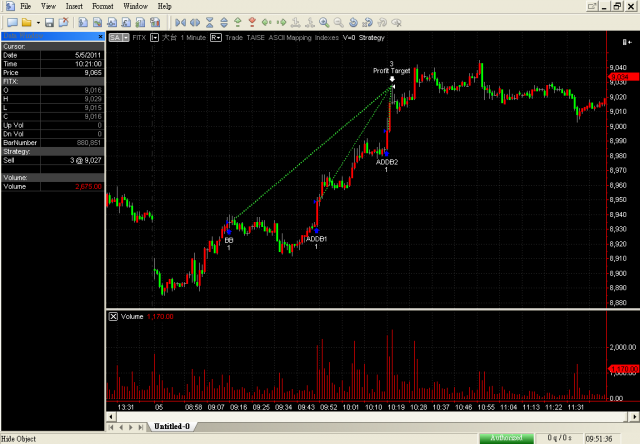Viewport: 640px width, 444px height.
Task: Click the Strategy label in chart status line
Action: pos(371,38)
